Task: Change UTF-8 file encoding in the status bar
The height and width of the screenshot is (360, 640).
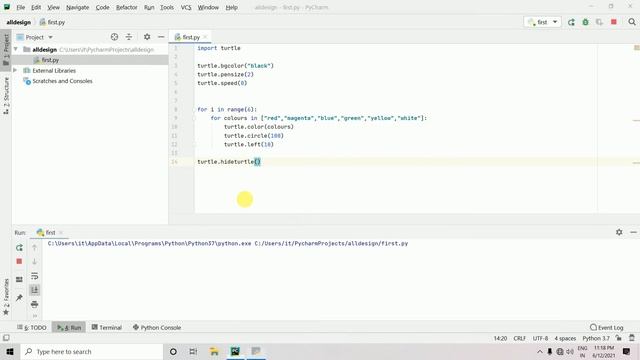Action: (540, 338)
